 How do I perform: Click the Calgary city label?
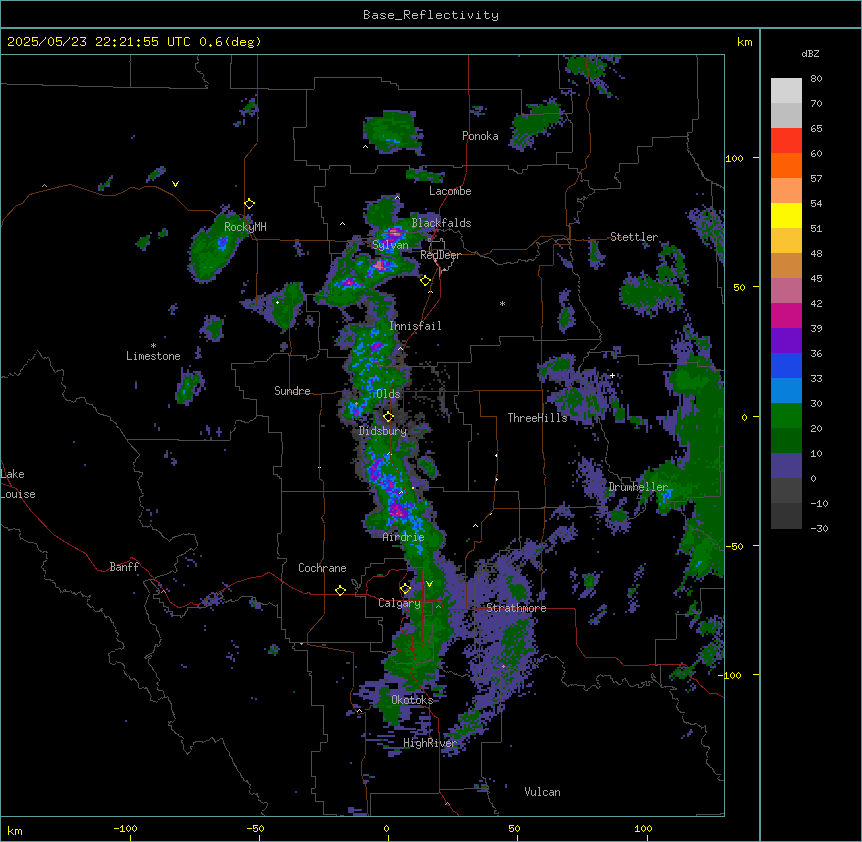[x=399, y=603]
